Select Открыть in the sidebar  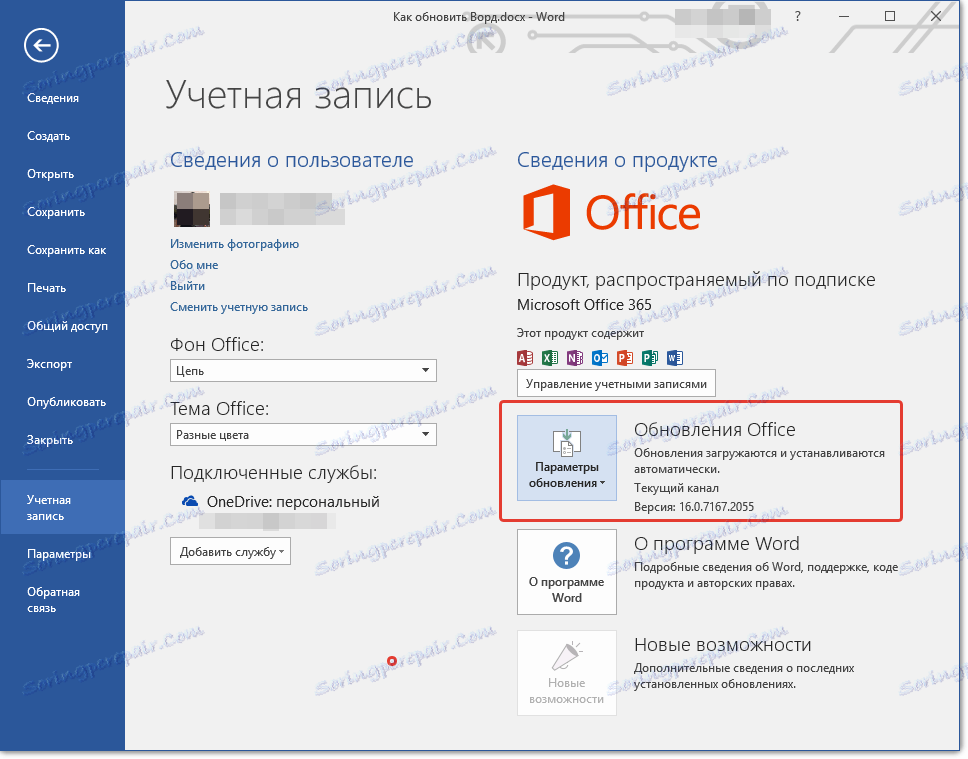click(x=51, y=174)
